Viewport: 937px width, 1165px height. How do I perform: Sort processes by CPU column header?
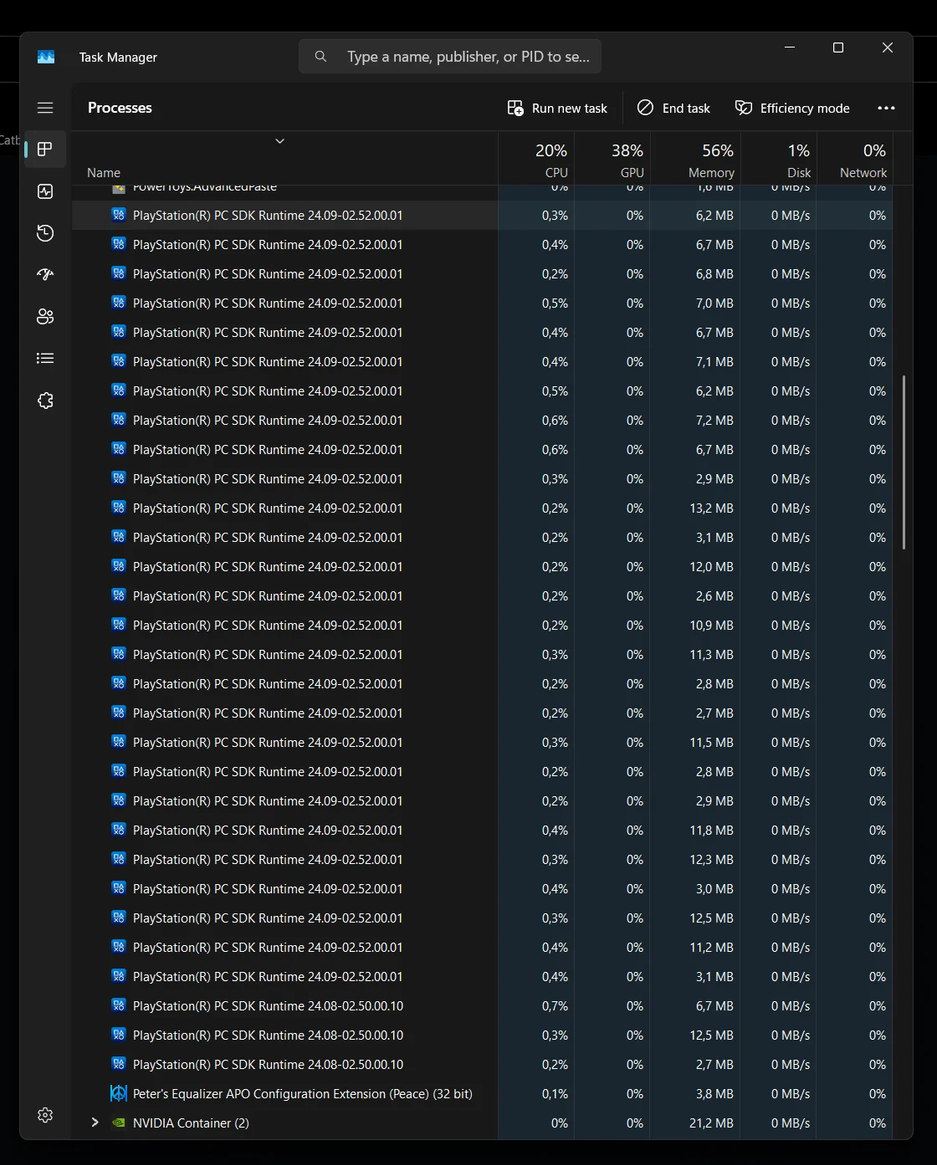click(536, 160)
